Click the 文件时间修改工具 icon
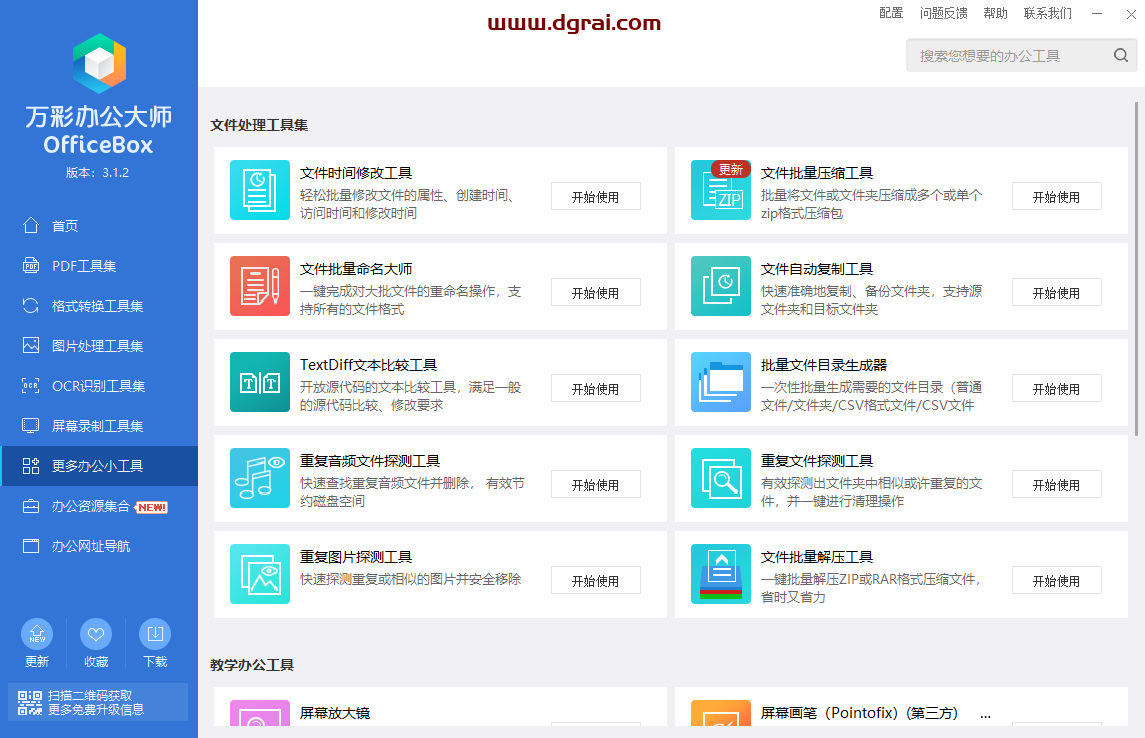 coord(260,190)
